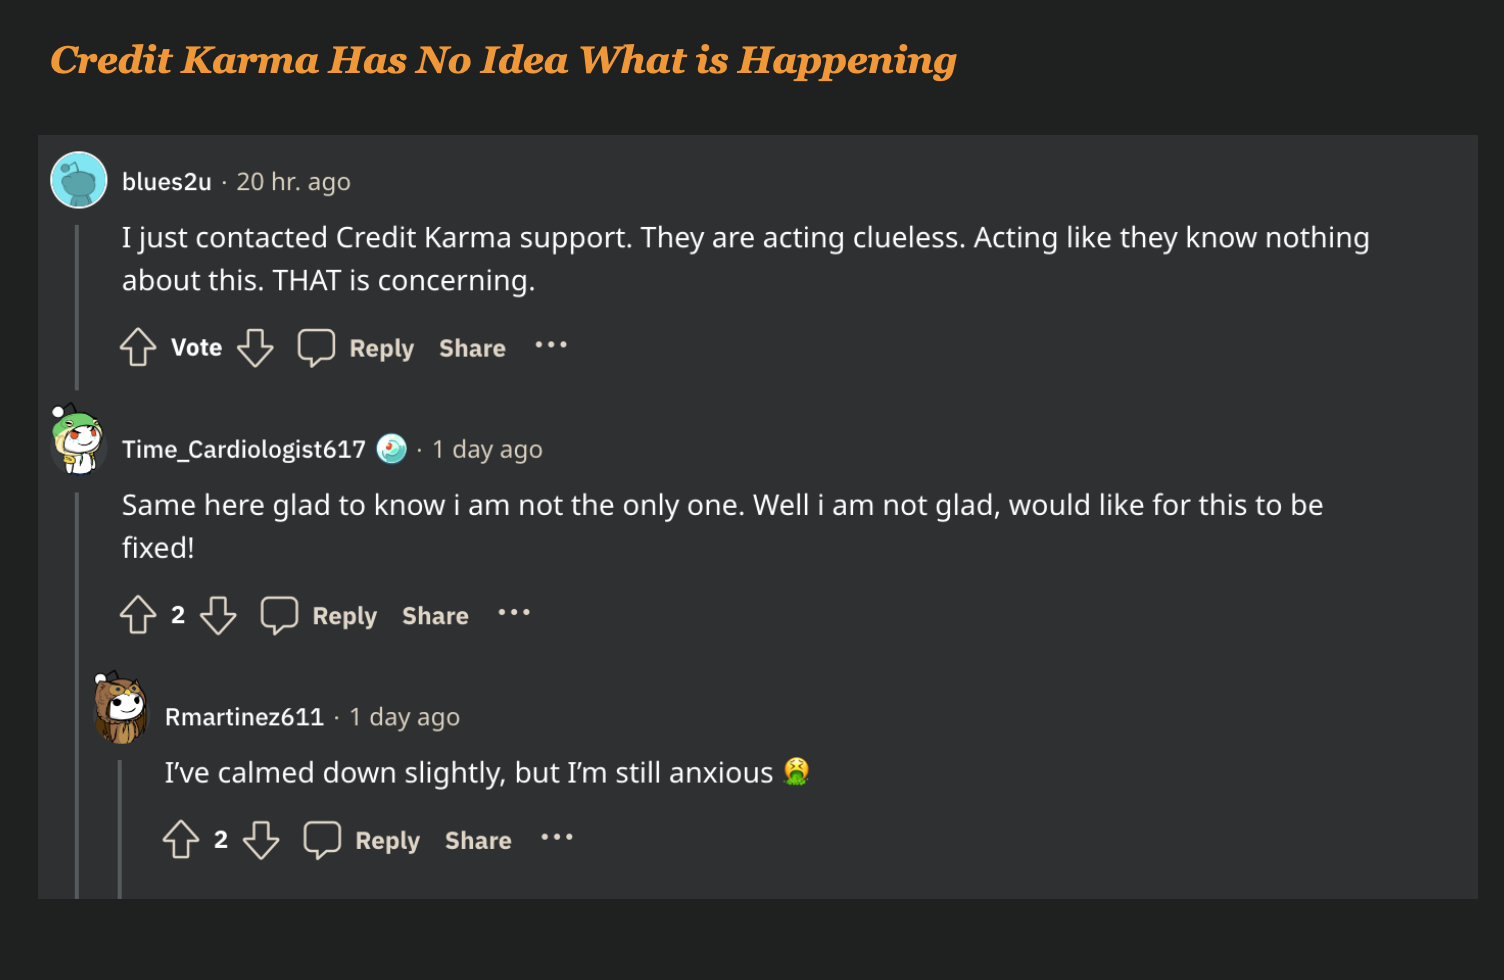Collapse Rmartinez611's reply thread line

coord(120,828)
